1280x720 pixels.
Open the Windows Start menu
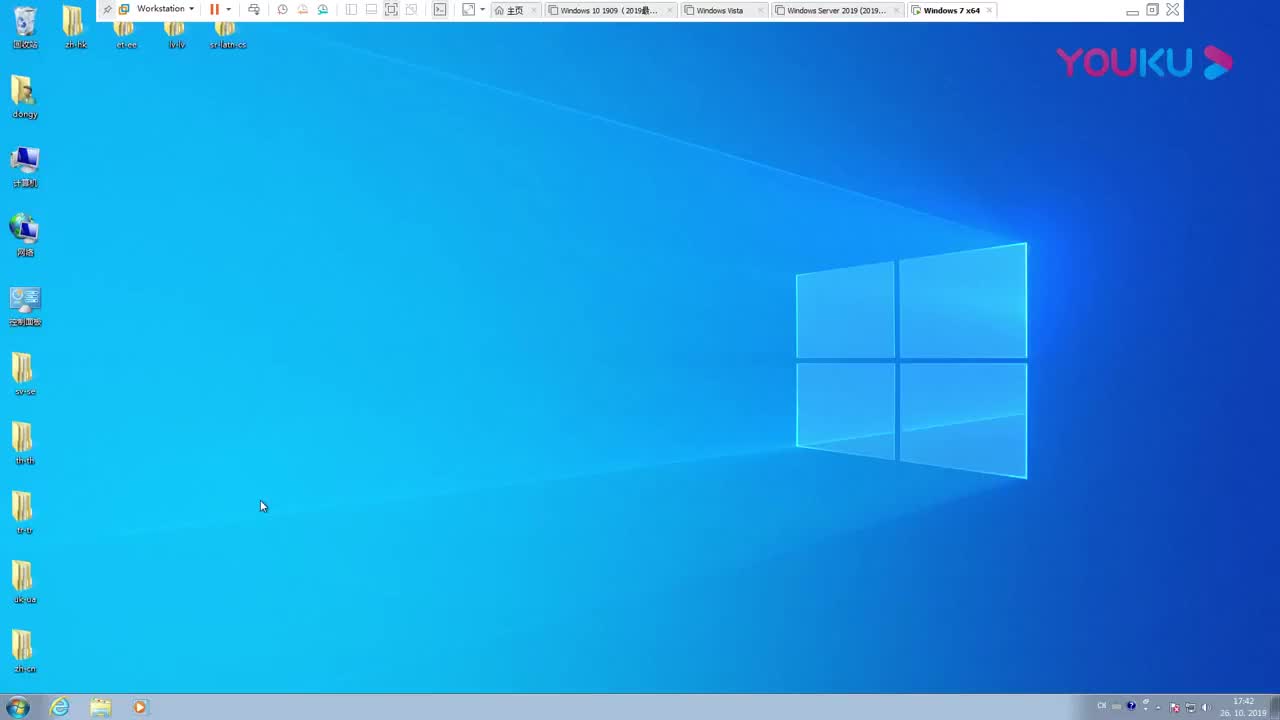[x=17, y=706]
